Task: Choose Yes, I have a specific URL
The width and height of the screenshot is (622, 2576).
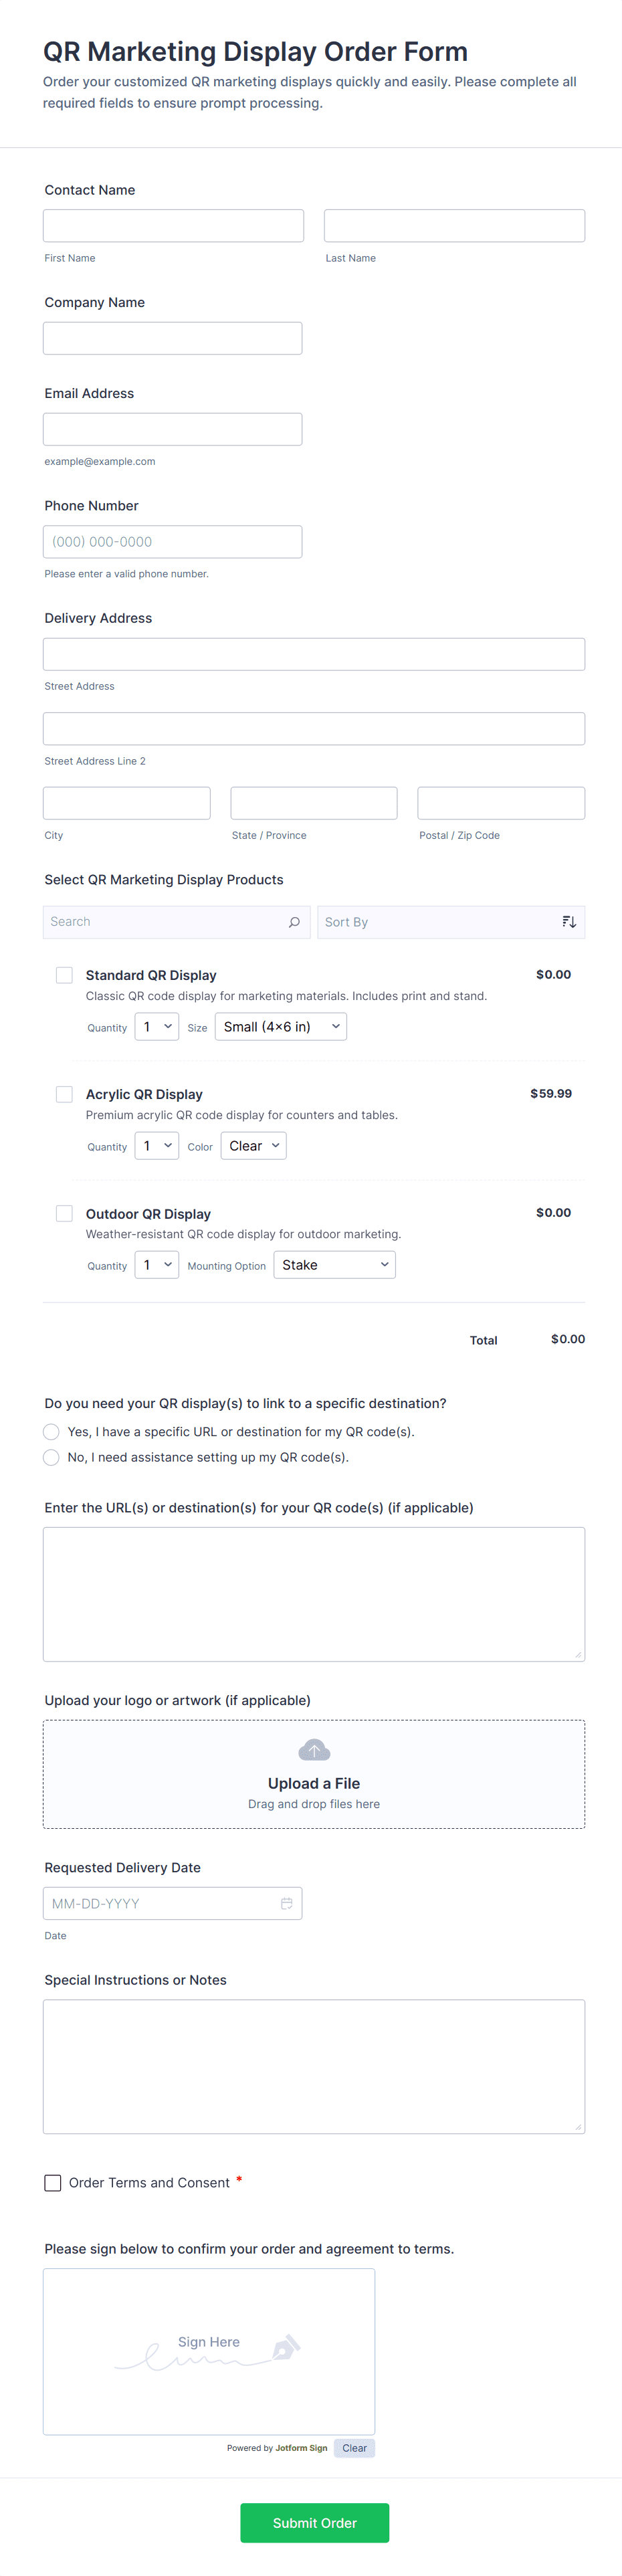Action: point(52,1432)
